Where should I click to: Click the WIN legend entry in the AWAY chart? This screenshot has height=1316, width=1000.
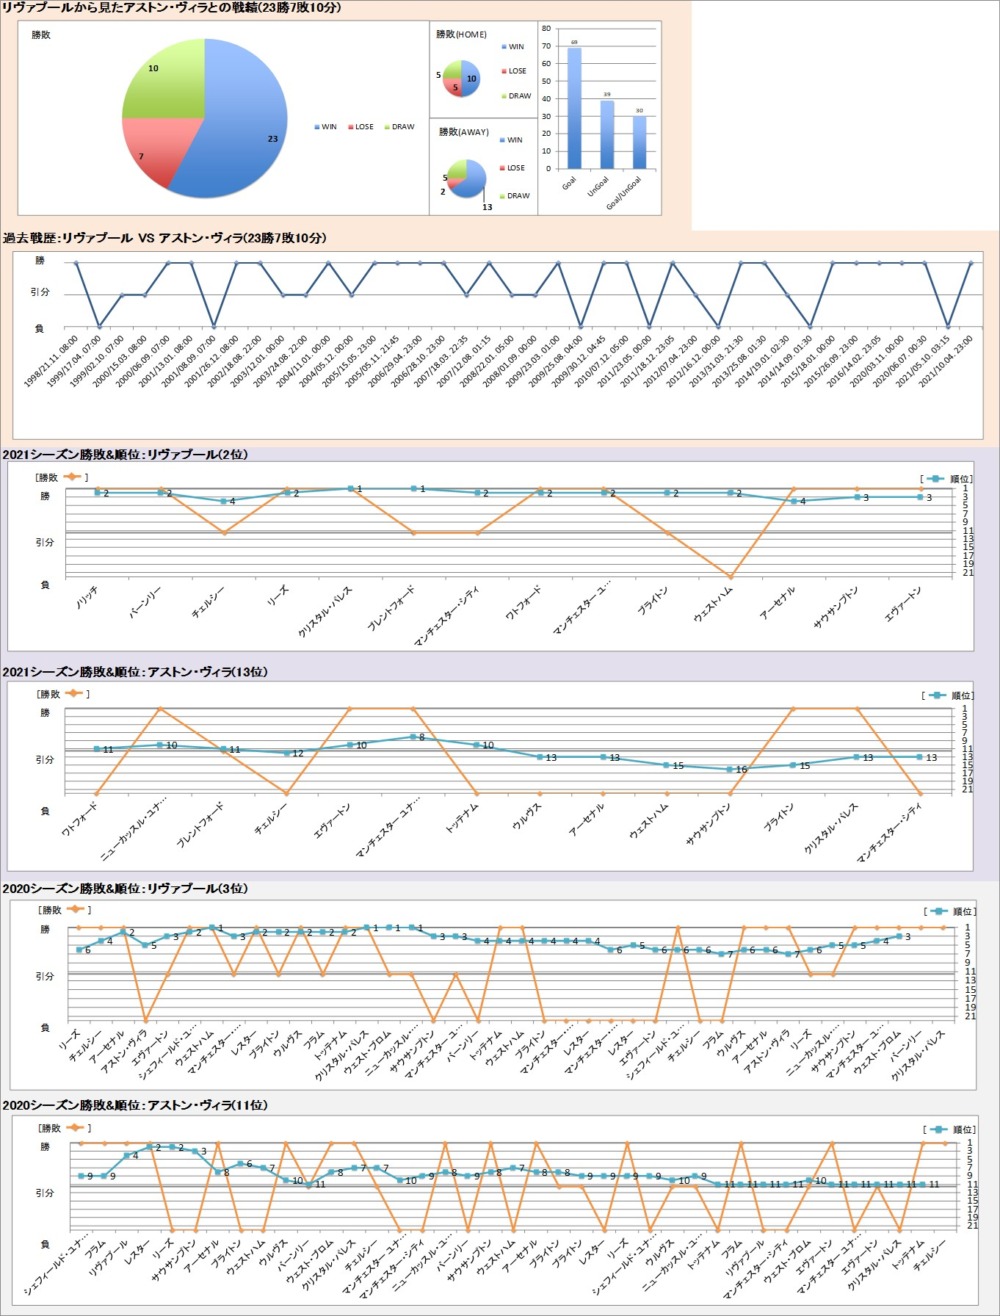[513, 140]
